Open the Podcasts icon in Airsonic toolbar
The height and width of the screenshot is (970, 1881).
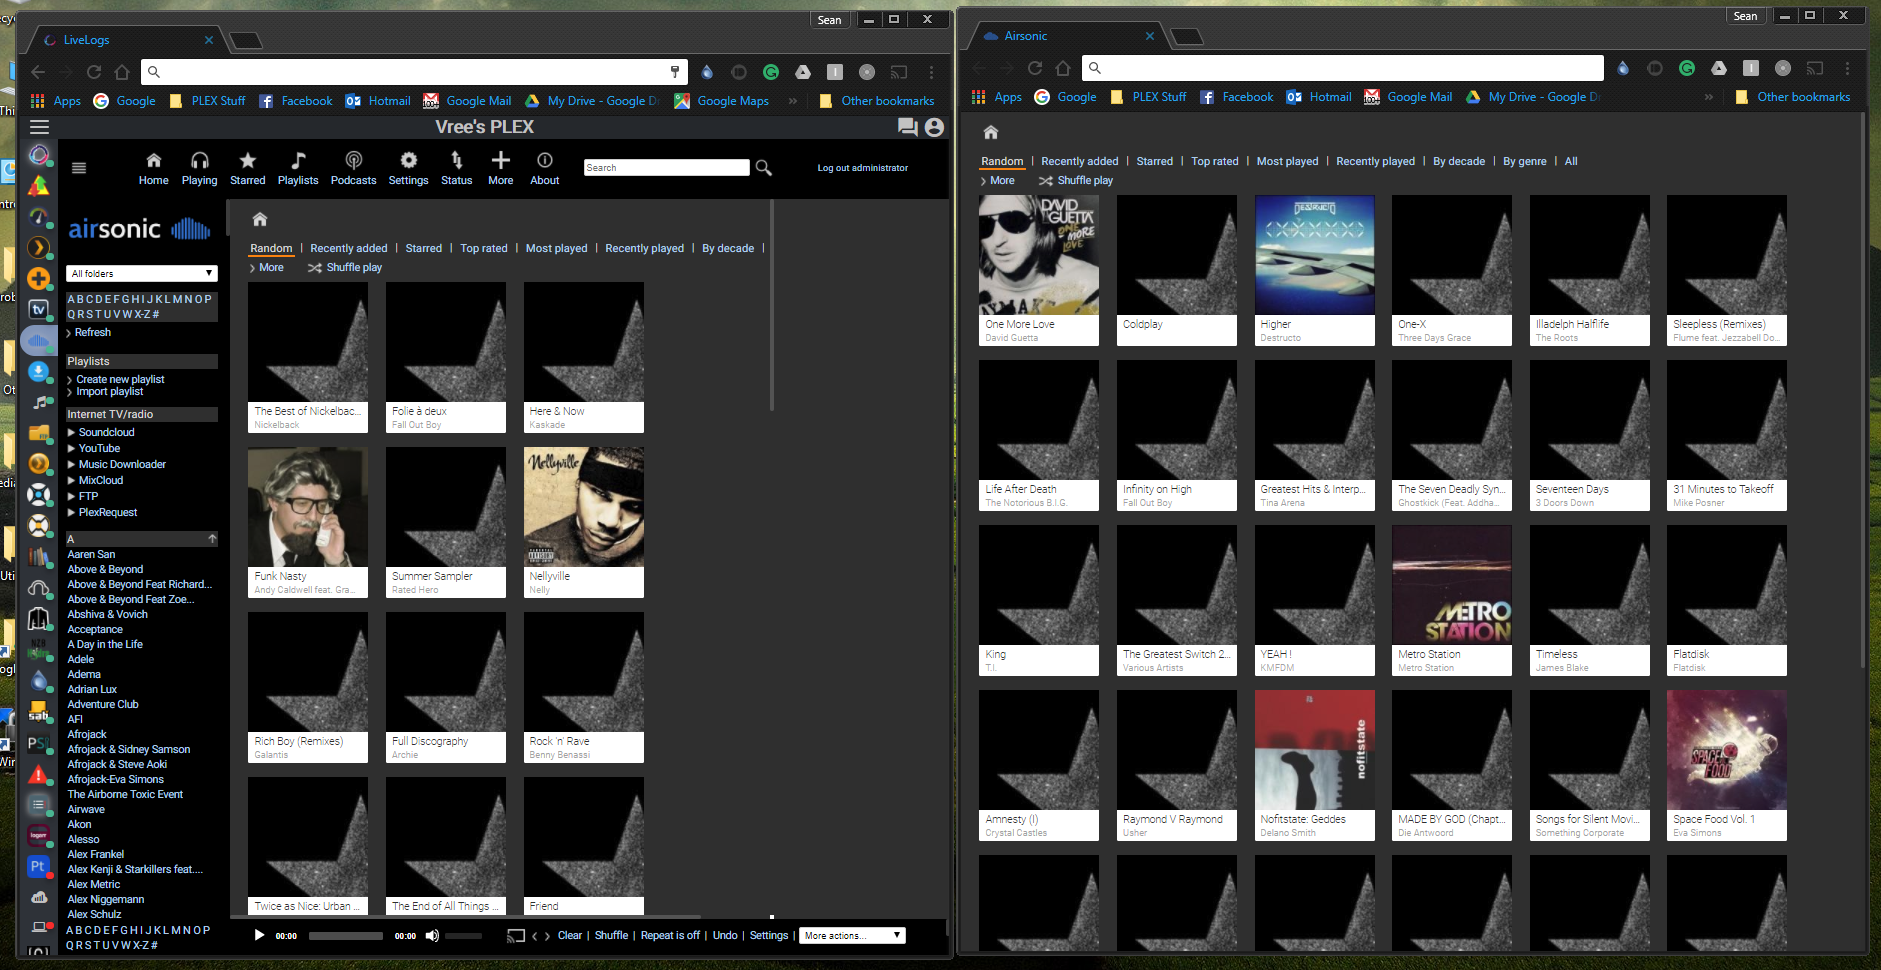pos(353,160)
